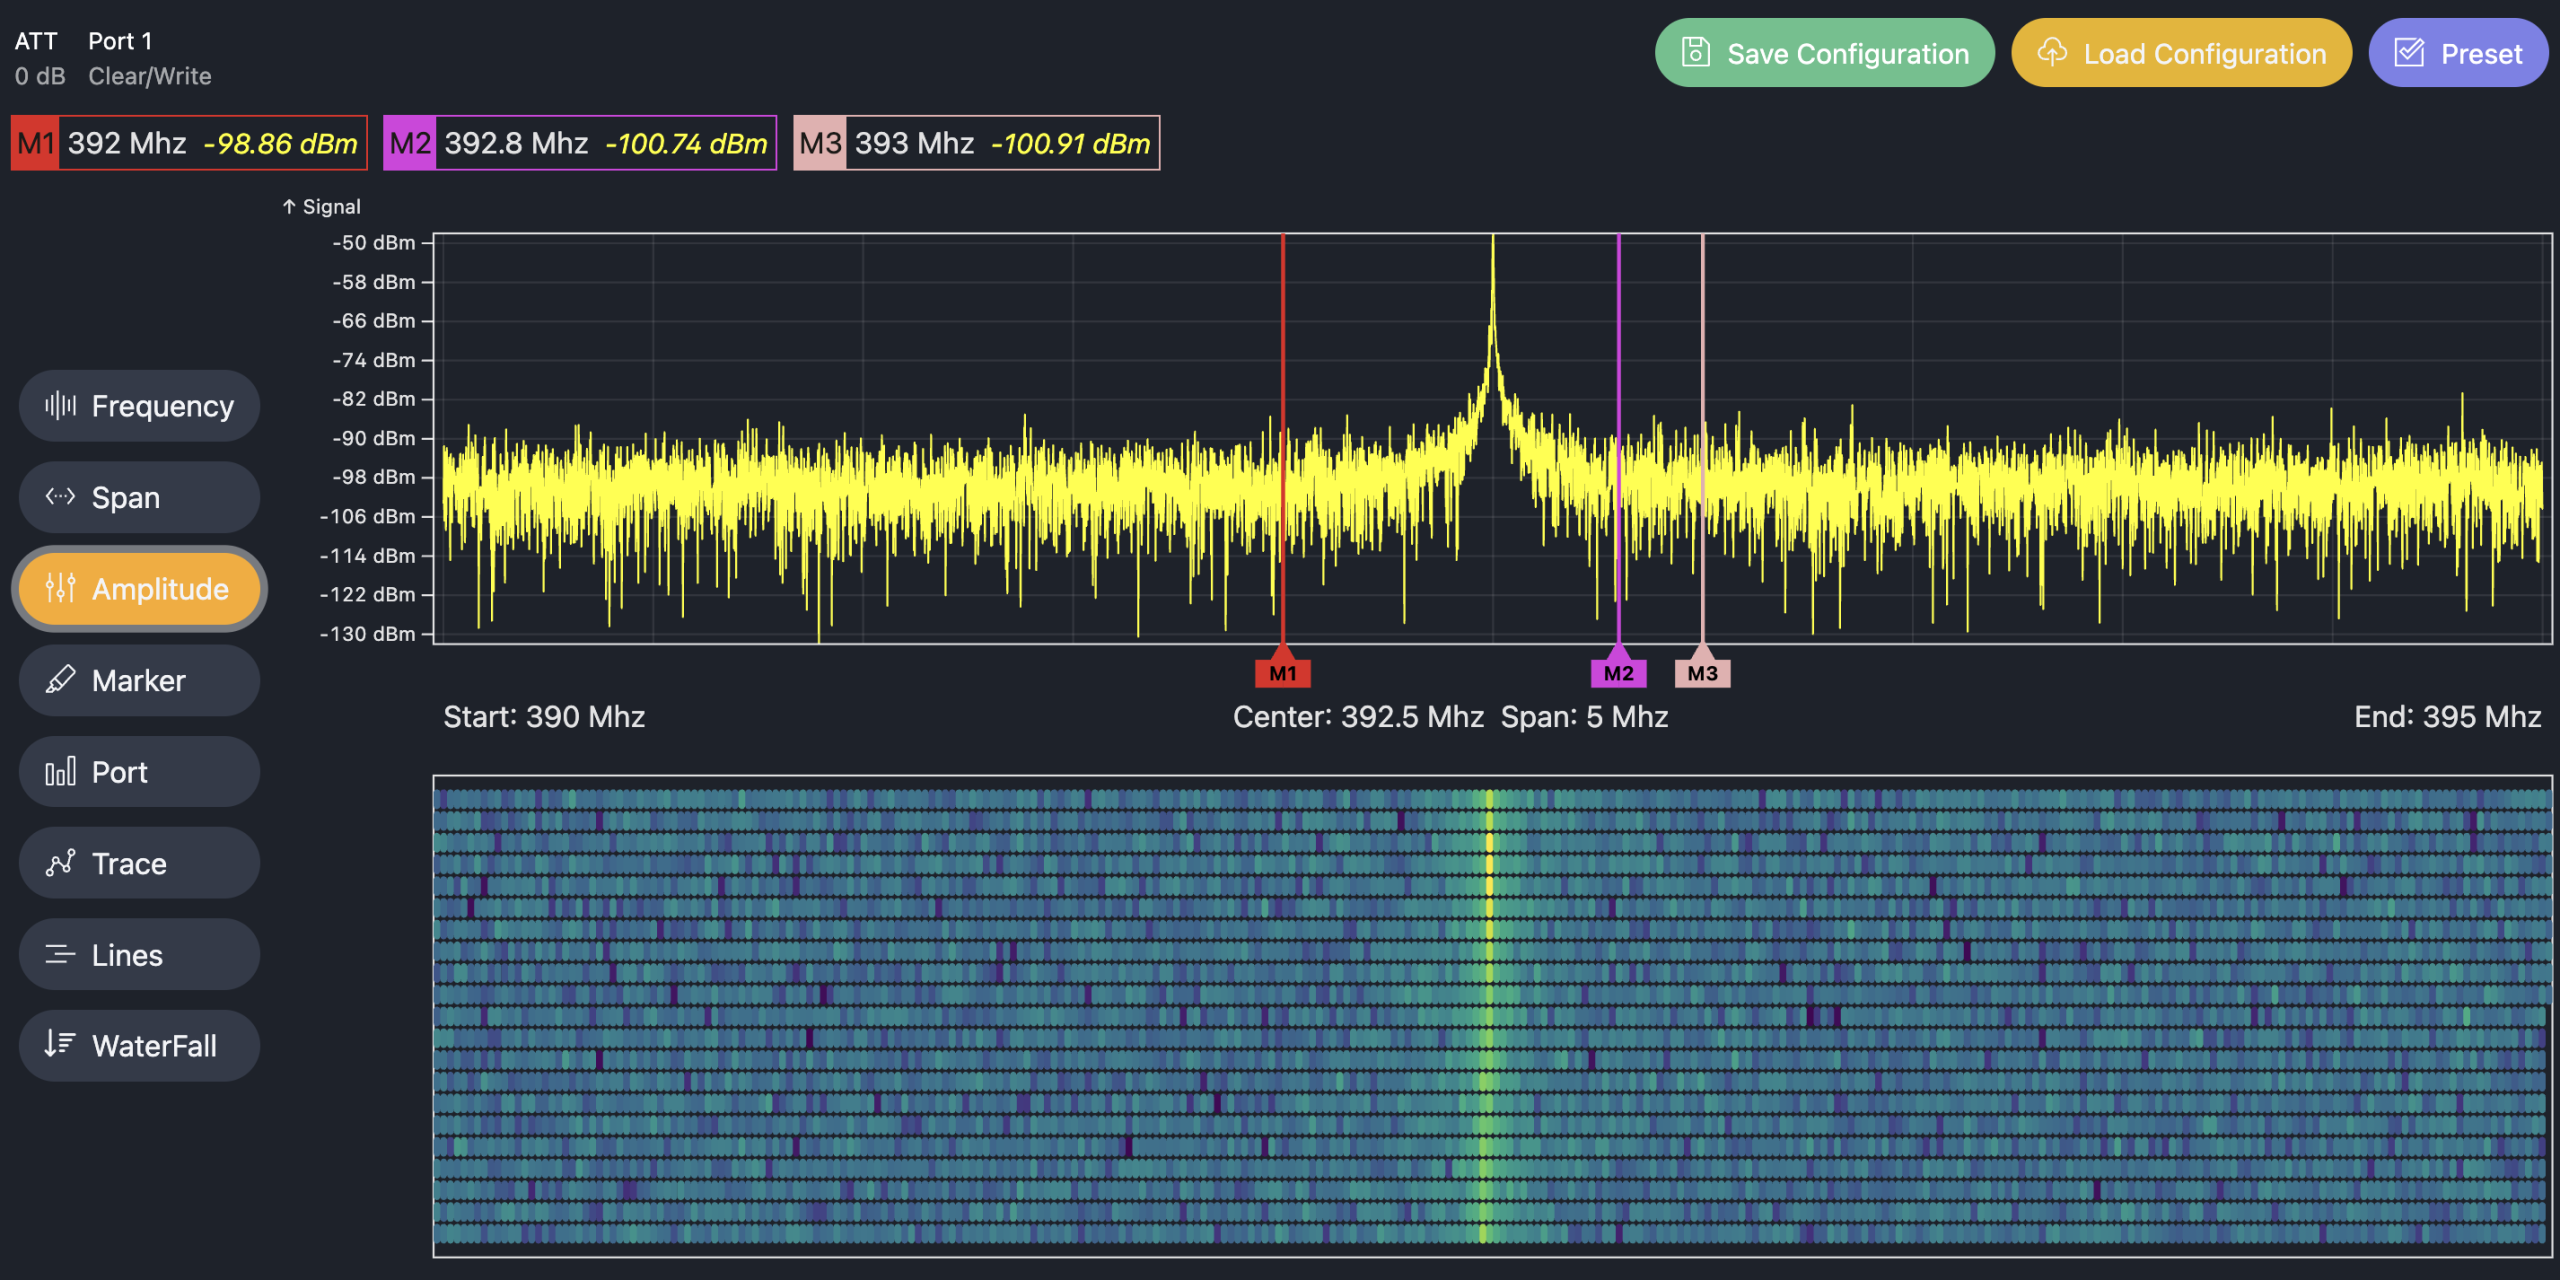Click the -100.91 dBm M3 value
The width and height of the screenshot is (2560, 1280).
1070,144
